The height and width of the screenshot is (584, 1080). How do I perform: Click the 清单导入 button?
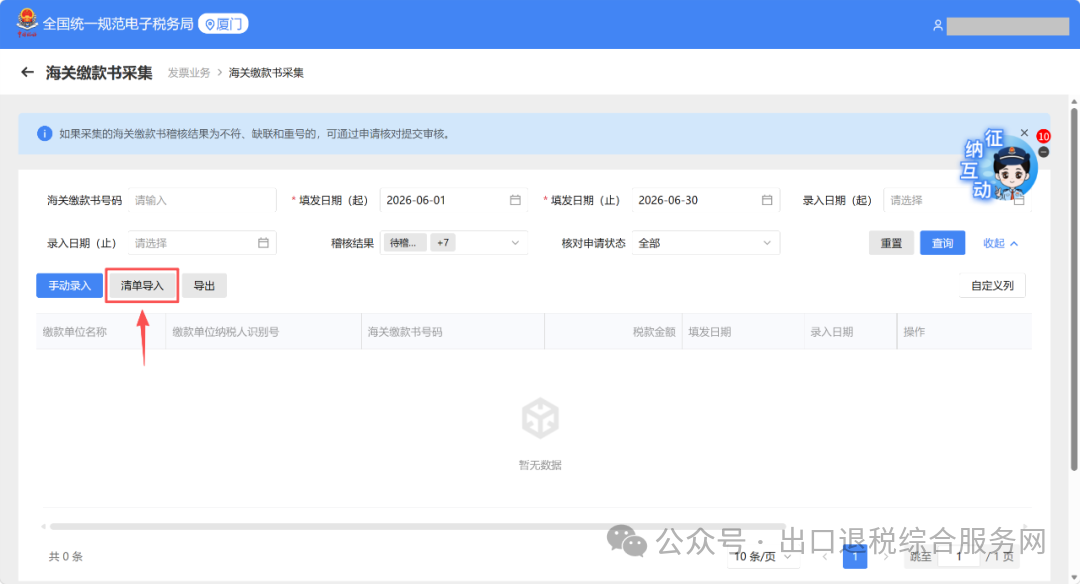[142, 286]
